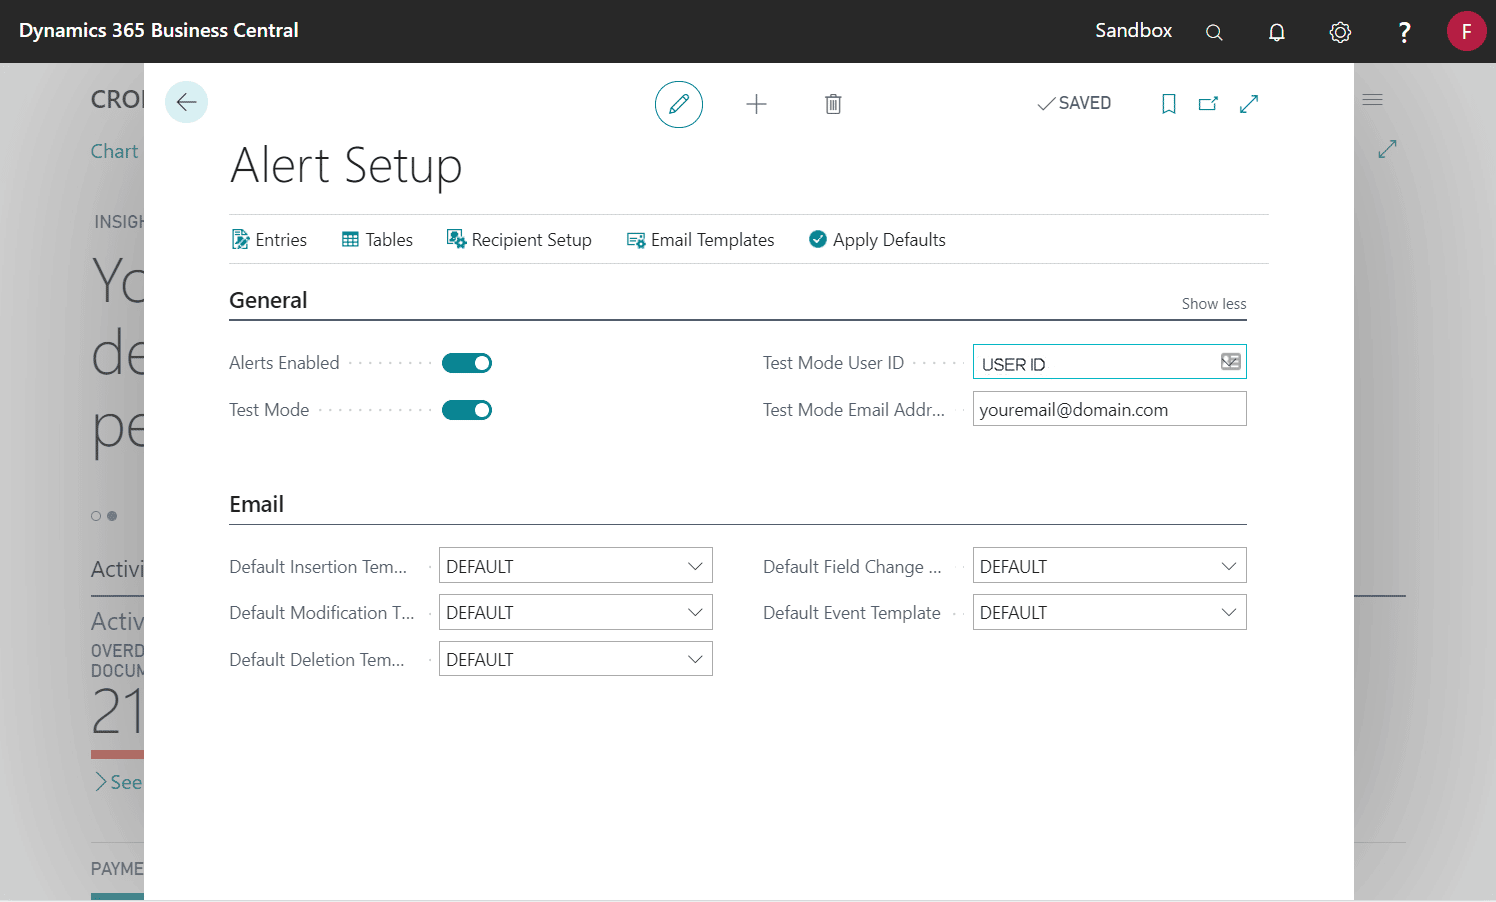Open the Email Templates action

[700, 240]
